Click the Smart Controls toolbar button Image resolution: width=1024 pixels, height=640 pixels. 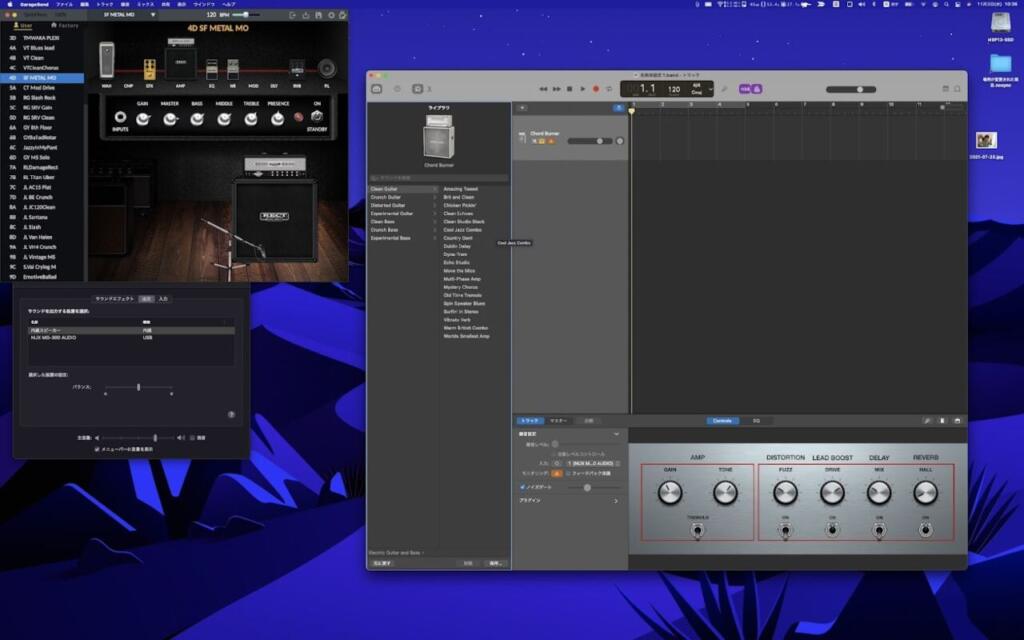point(417,89)
